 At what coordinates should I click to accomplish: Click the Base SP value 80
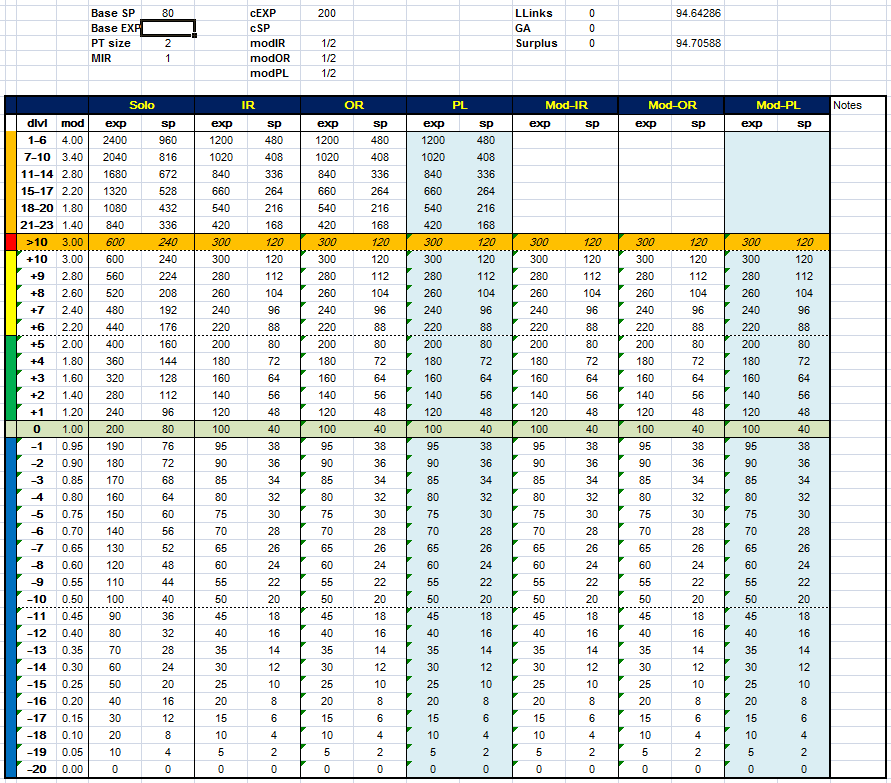tap(167, 14)
